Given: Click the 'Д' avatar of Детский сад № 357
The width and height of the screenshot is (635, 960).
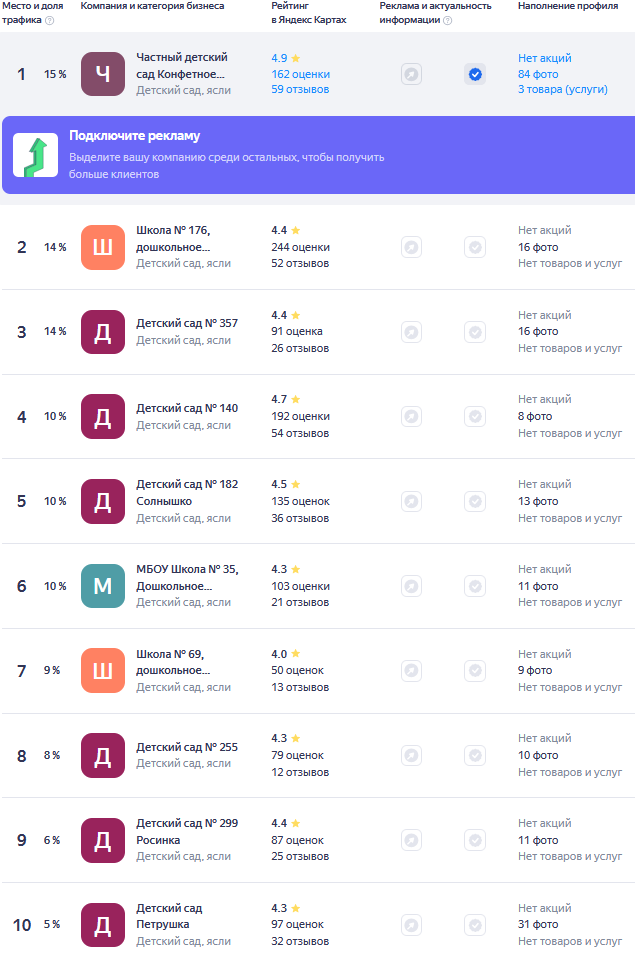Looking at the screenshot, I should tap(103, 332).
